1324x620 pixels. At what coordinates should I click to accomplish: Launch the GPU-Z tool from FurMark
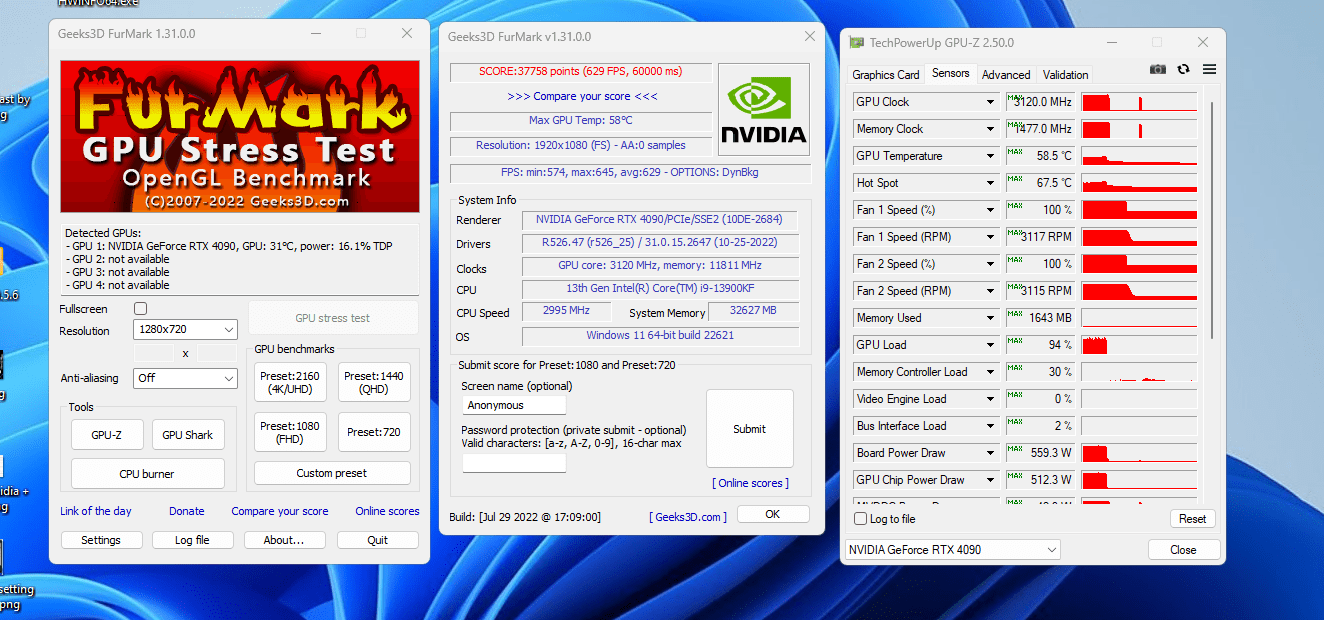point(106,435)
